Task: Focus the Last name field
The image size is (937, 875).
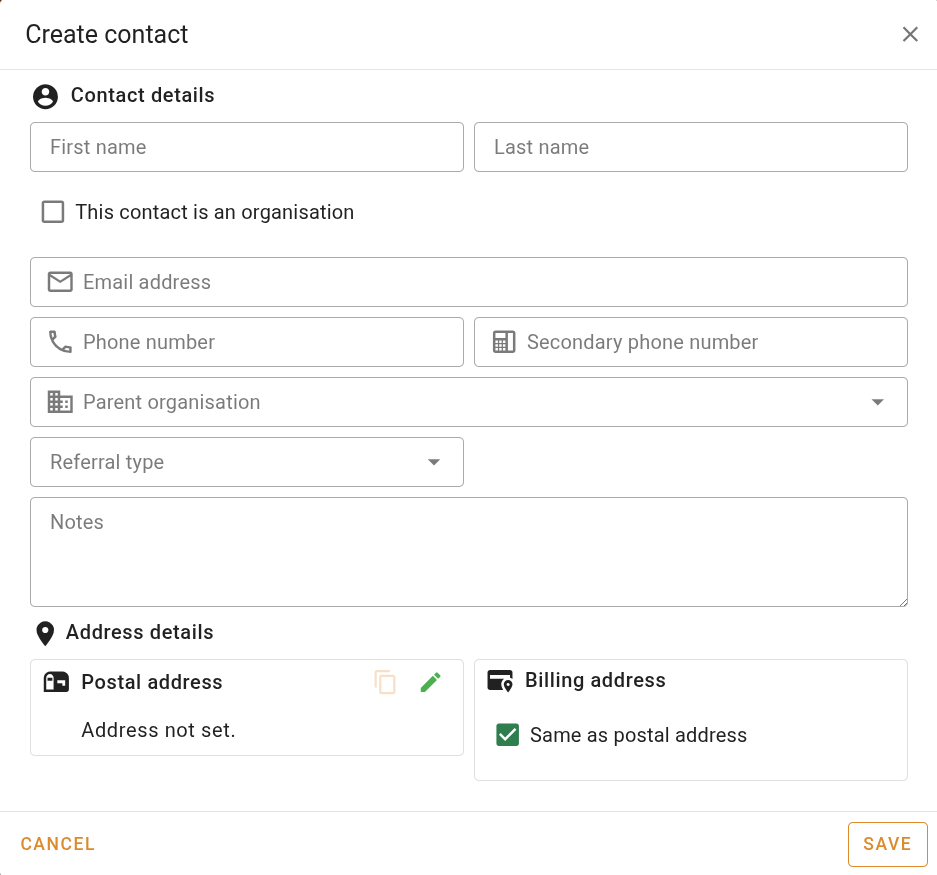Action: (691, 147)
